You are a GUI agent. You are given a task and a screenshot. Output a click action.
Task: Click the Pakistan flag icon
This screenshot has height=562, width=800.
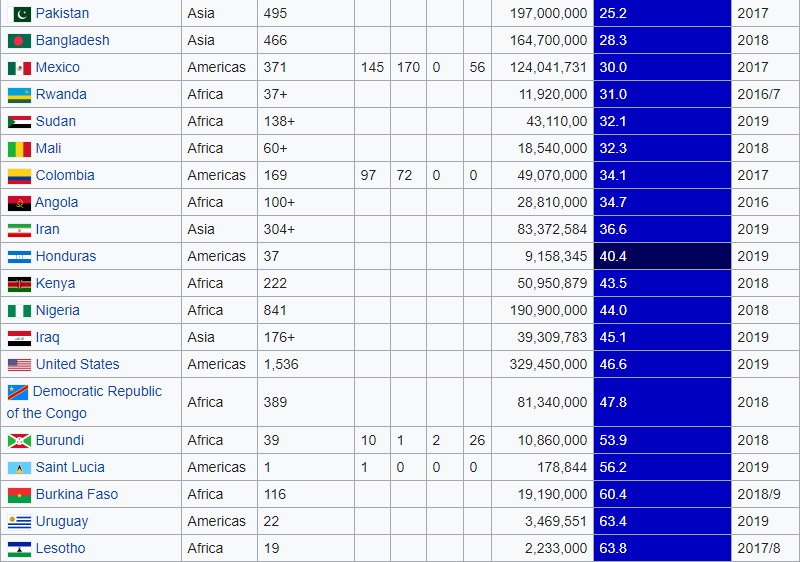[x=19, y=14]
